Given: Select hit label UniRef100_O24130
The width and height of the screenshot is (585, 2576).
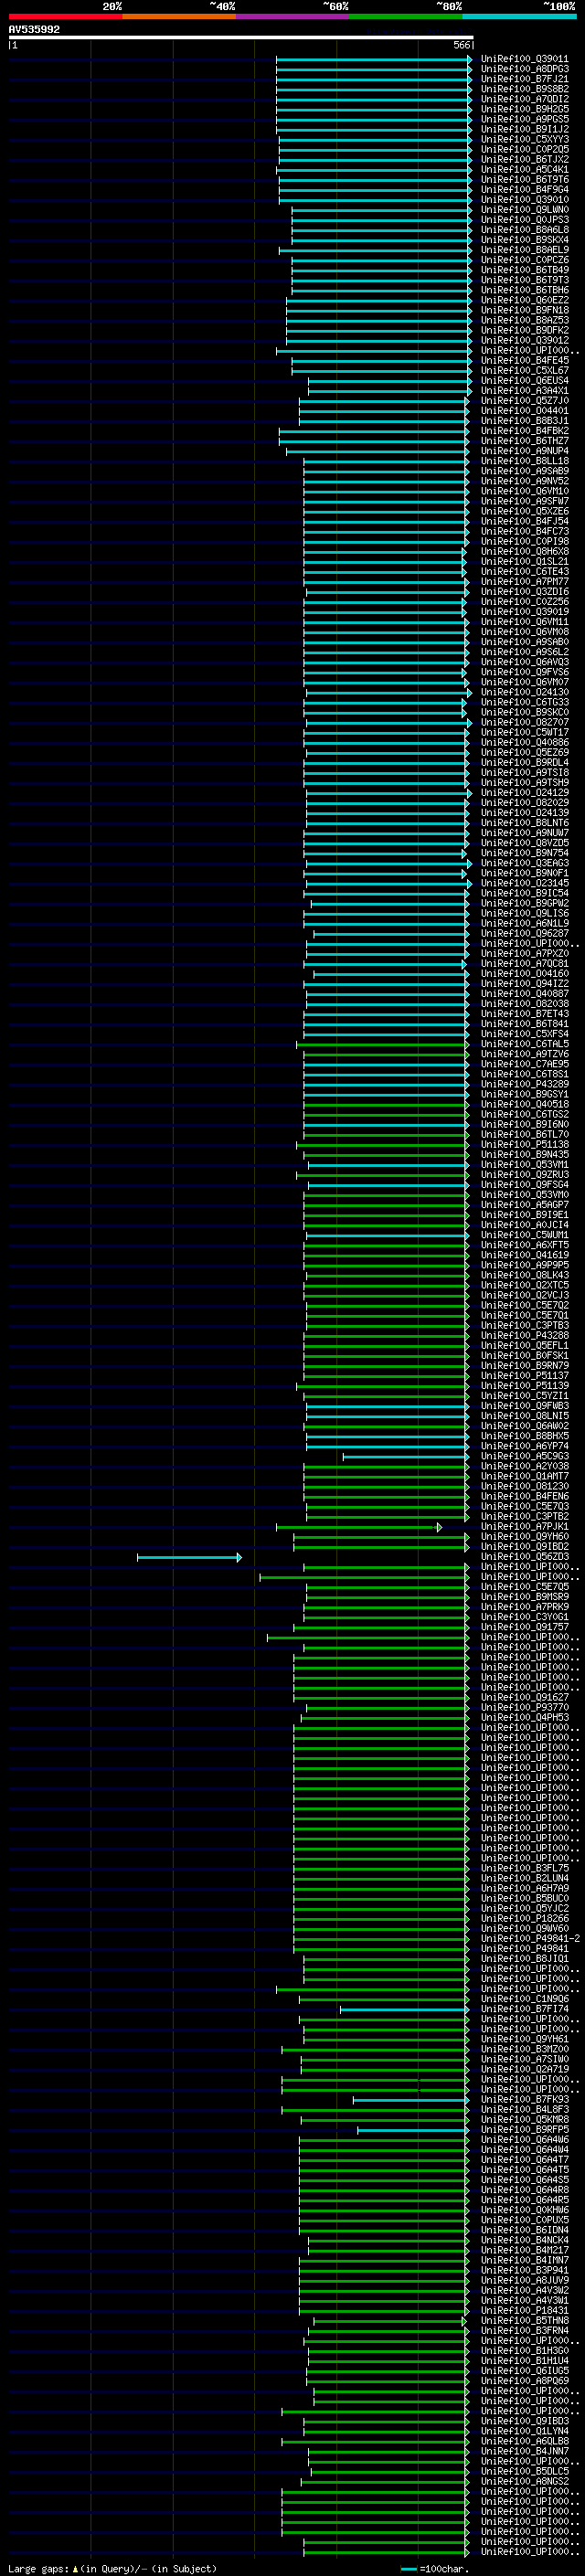Looking at the screenshot, I should tap(524, 692).
